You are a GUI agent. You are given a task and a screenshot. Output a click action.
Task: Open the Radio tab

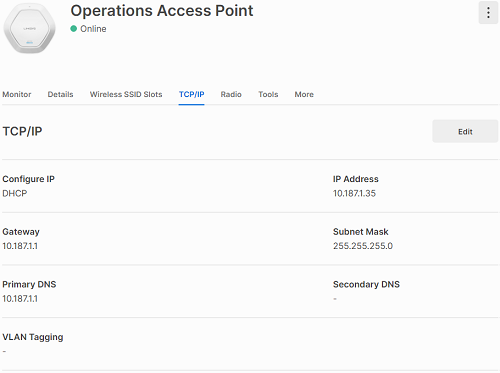[x=231, y=94]
